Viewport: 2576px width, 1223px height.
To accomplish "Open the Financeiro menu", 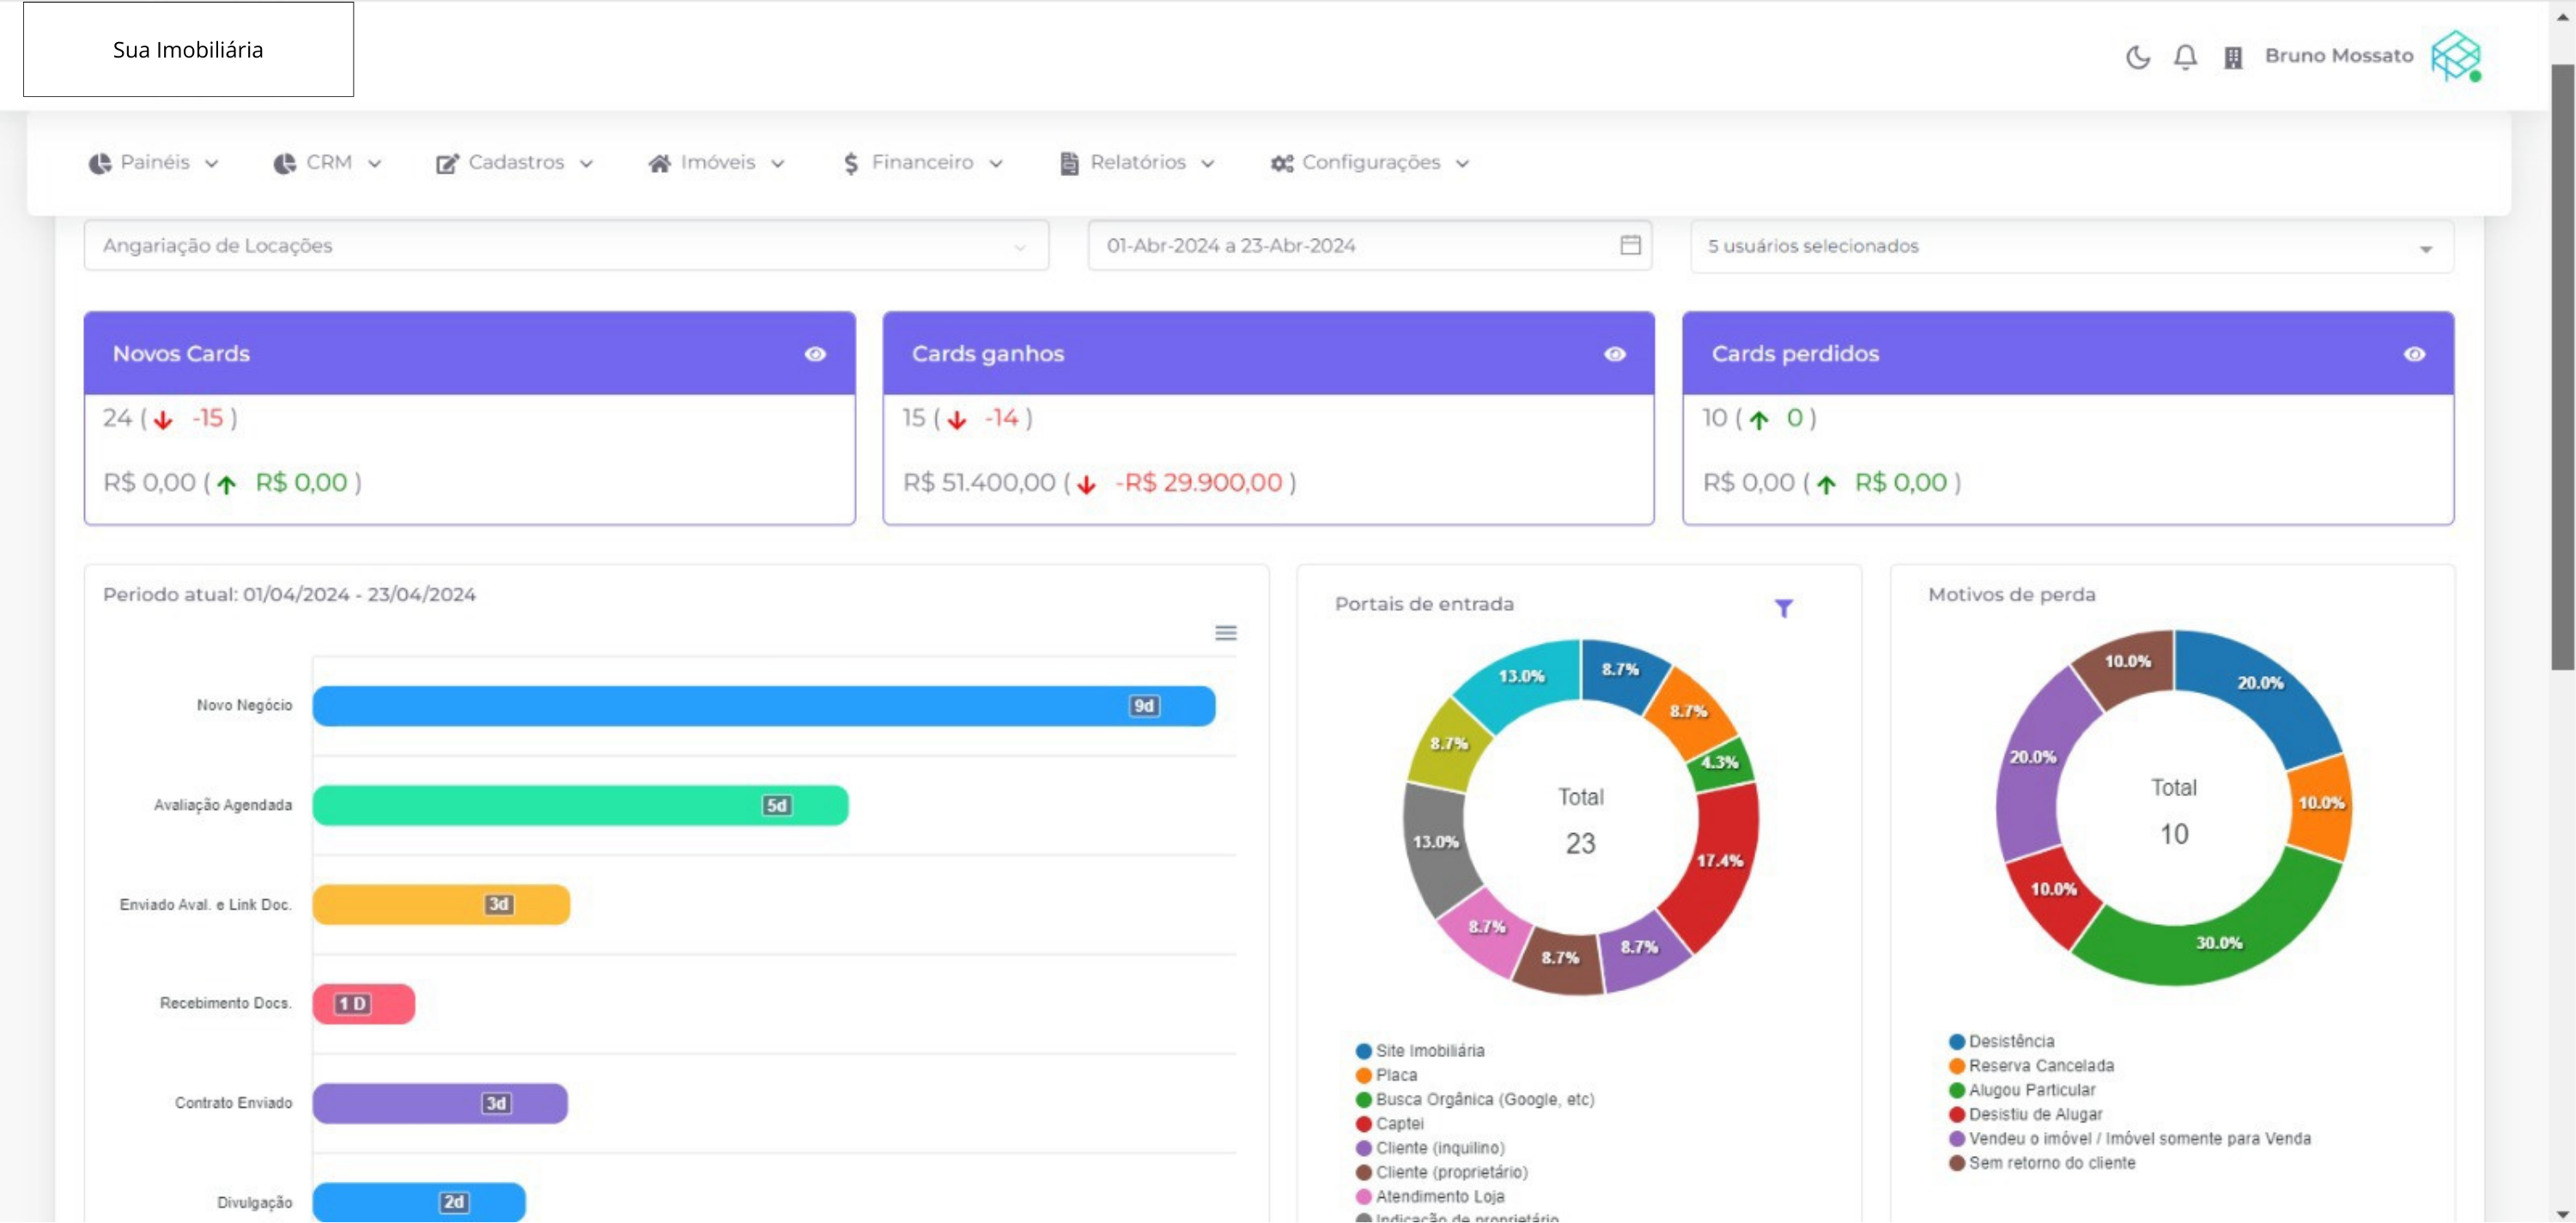I will coord(921,163).
